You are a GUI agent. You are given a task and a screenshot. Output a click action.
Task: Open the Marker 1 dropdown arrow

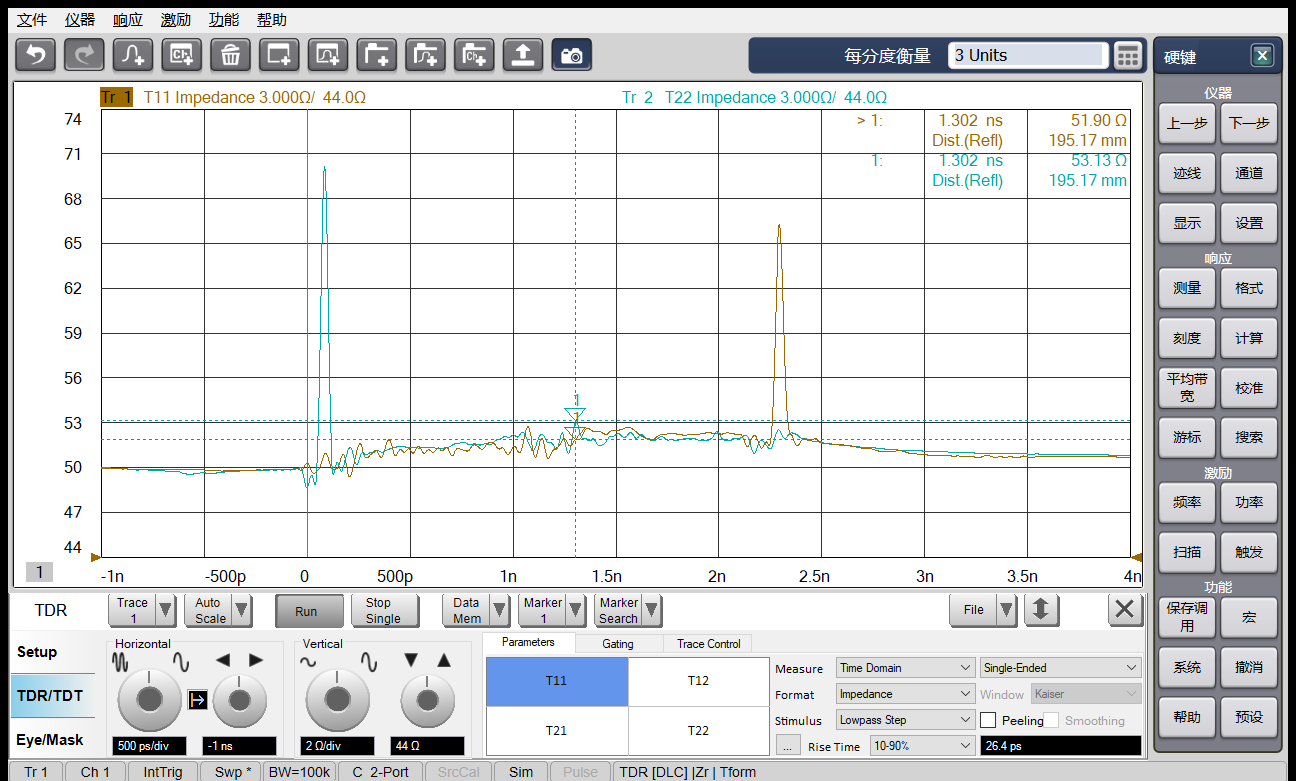(x=575, y=610)
